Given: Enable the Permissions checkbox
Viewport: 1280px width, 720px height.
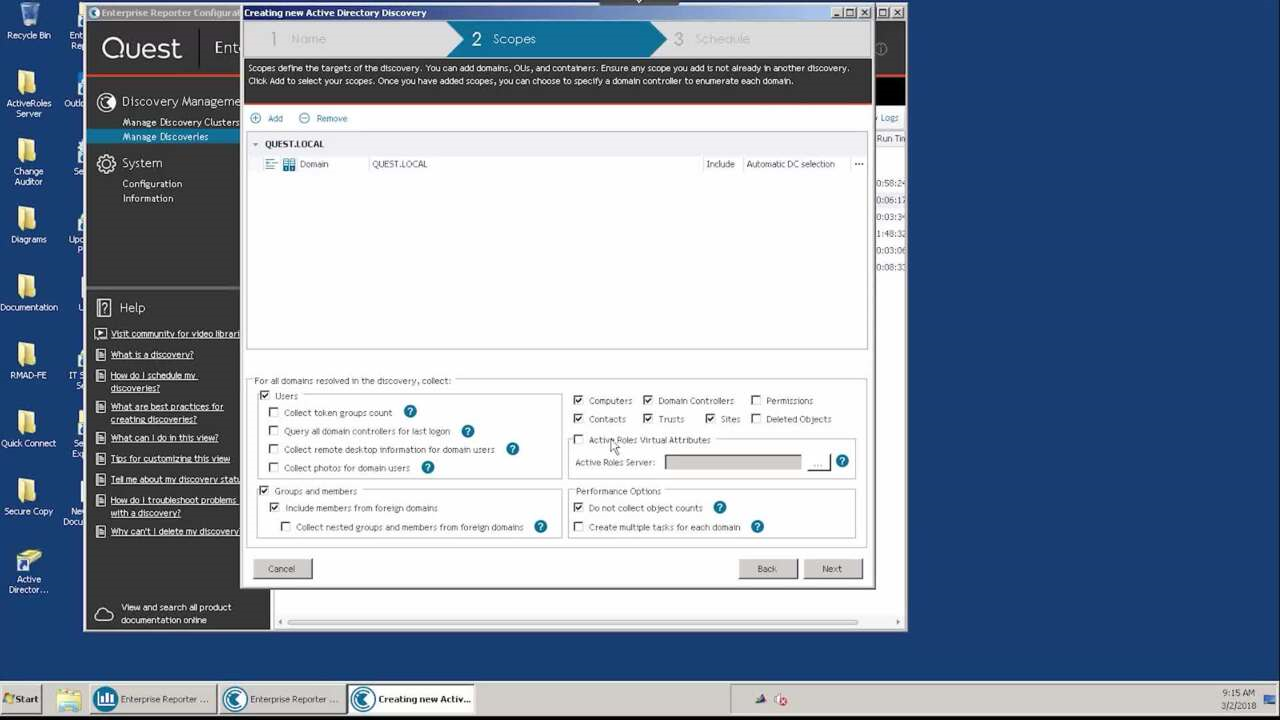Looking at the screenshot, I should [x=757, y=400].
